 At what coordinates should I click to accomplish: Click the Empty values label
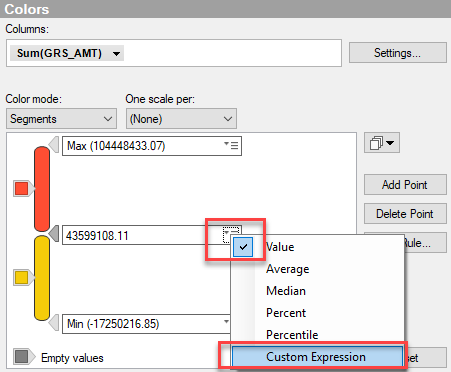coord(72,358)
